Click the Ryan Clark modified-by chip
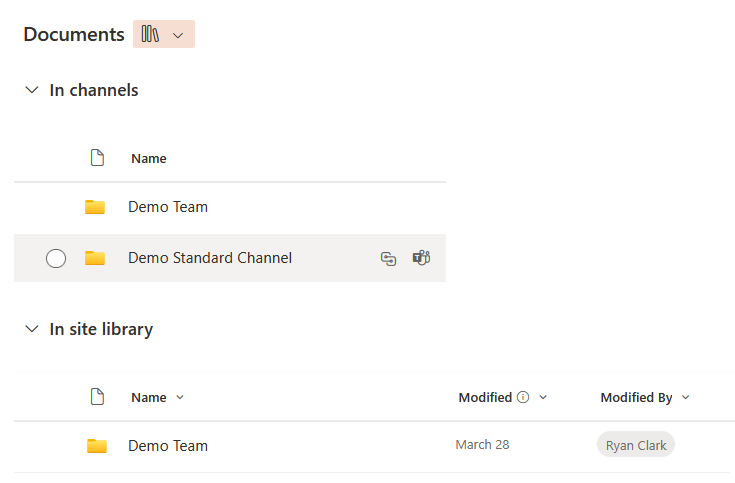 pyautogui.click(x=636, y=445)
